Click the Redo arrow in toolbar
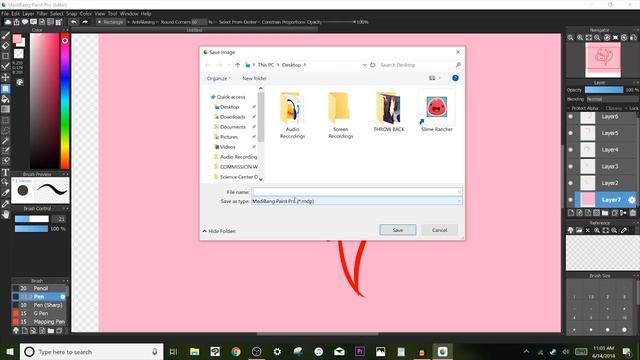Viewport: 640px width, 360px height. pos(85,22)
